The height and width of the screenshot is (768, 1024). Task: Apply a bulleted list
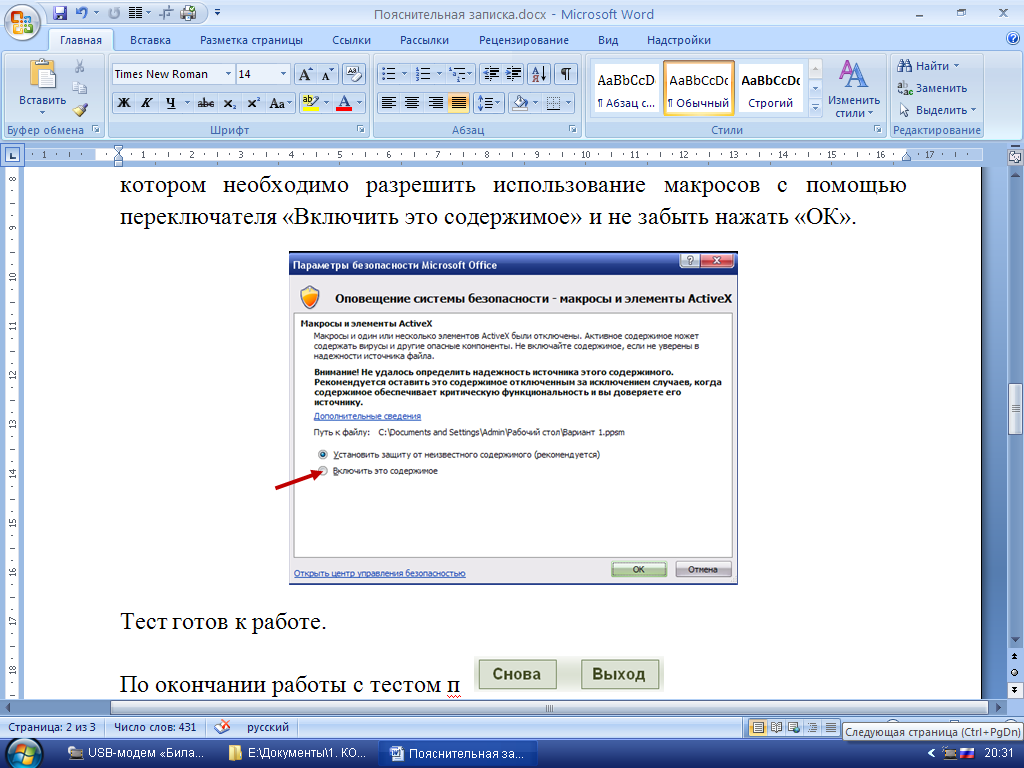[389, 74]
